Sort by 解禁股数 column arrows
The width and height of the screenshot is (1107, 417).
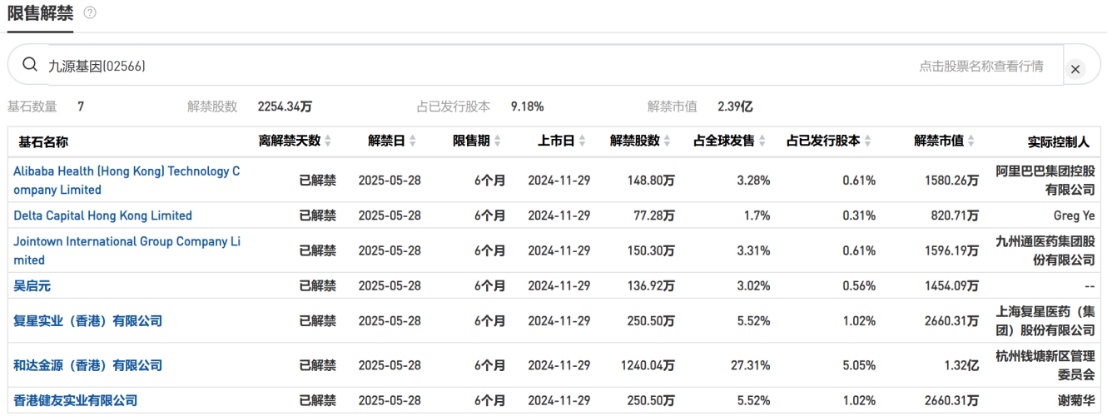(667, 141)
